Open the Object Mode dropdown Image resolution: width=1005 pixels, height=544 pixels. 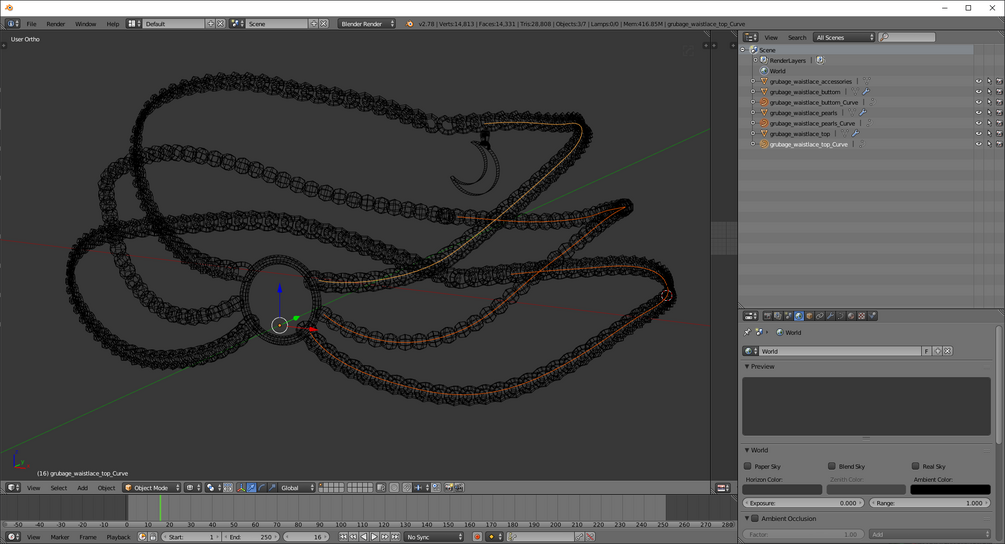[152, 488]
